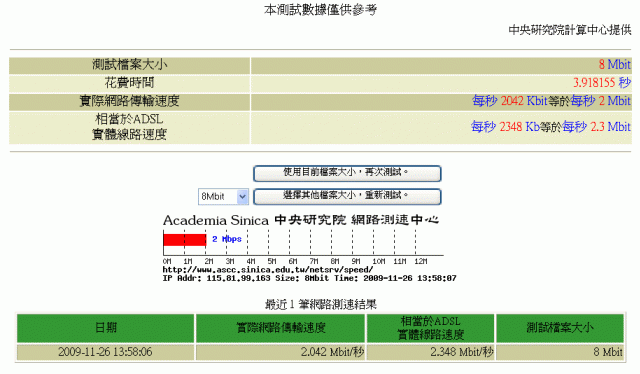Click the '8 Mbit' cell in results table
The width and height of the screenshot is (640, 374).
tap(560, 352)
